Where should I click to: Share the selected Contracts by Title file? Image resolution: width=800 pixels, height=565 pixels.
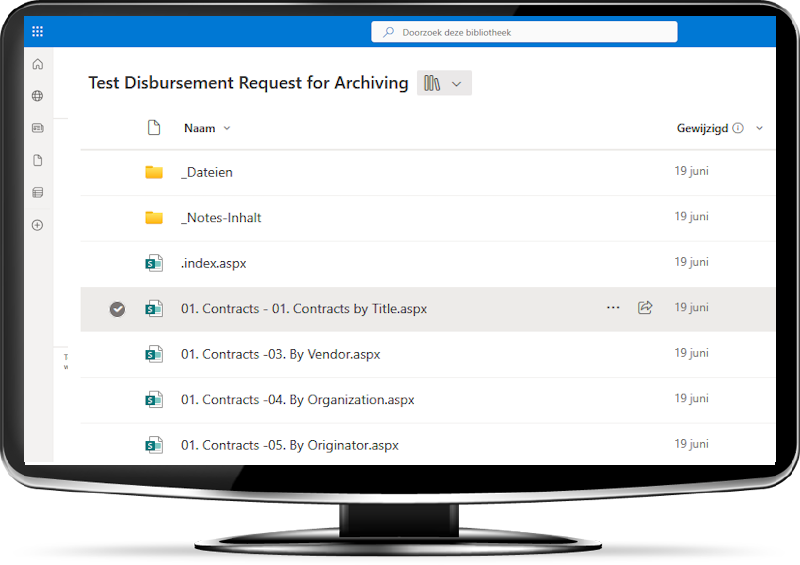pyautogui.click(x=645, y=308)
